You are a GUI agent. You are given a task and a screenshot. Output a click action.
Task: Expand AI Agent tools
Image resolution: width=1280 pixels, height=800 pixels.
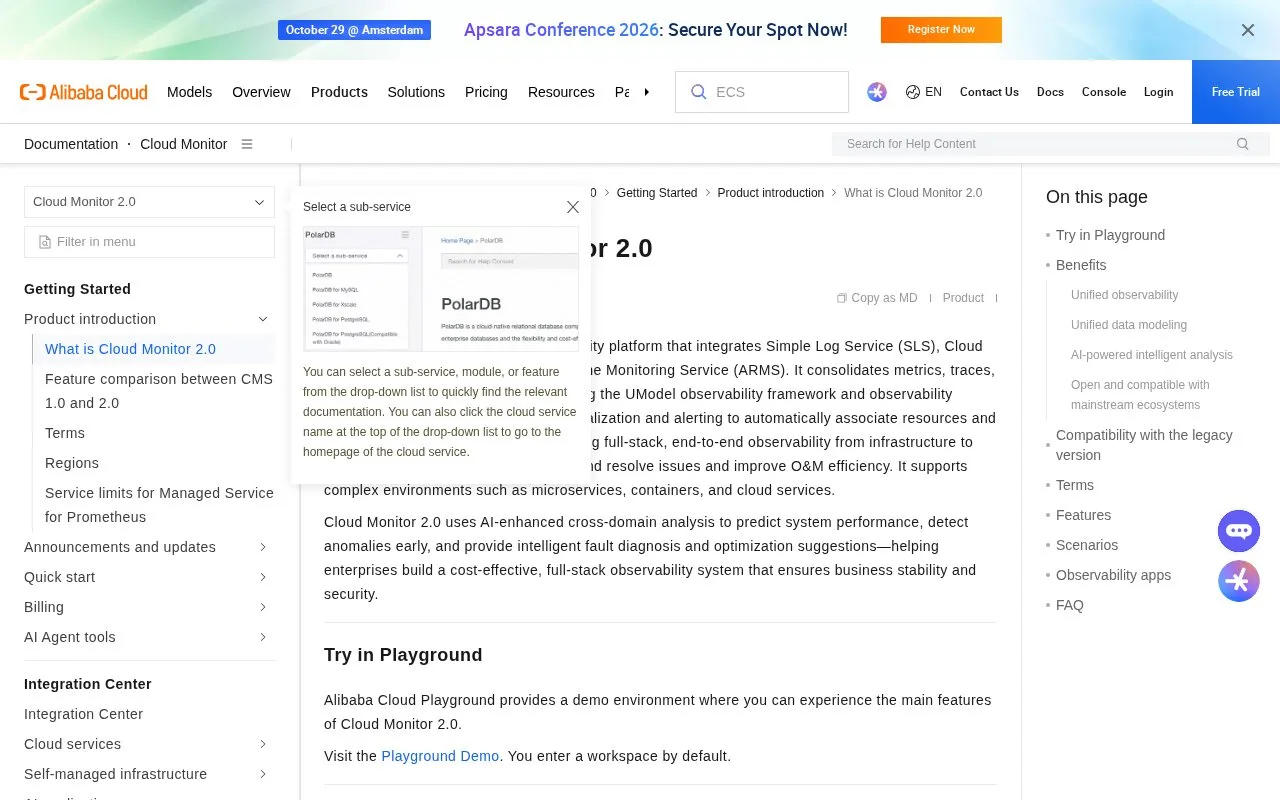[263, 637]
